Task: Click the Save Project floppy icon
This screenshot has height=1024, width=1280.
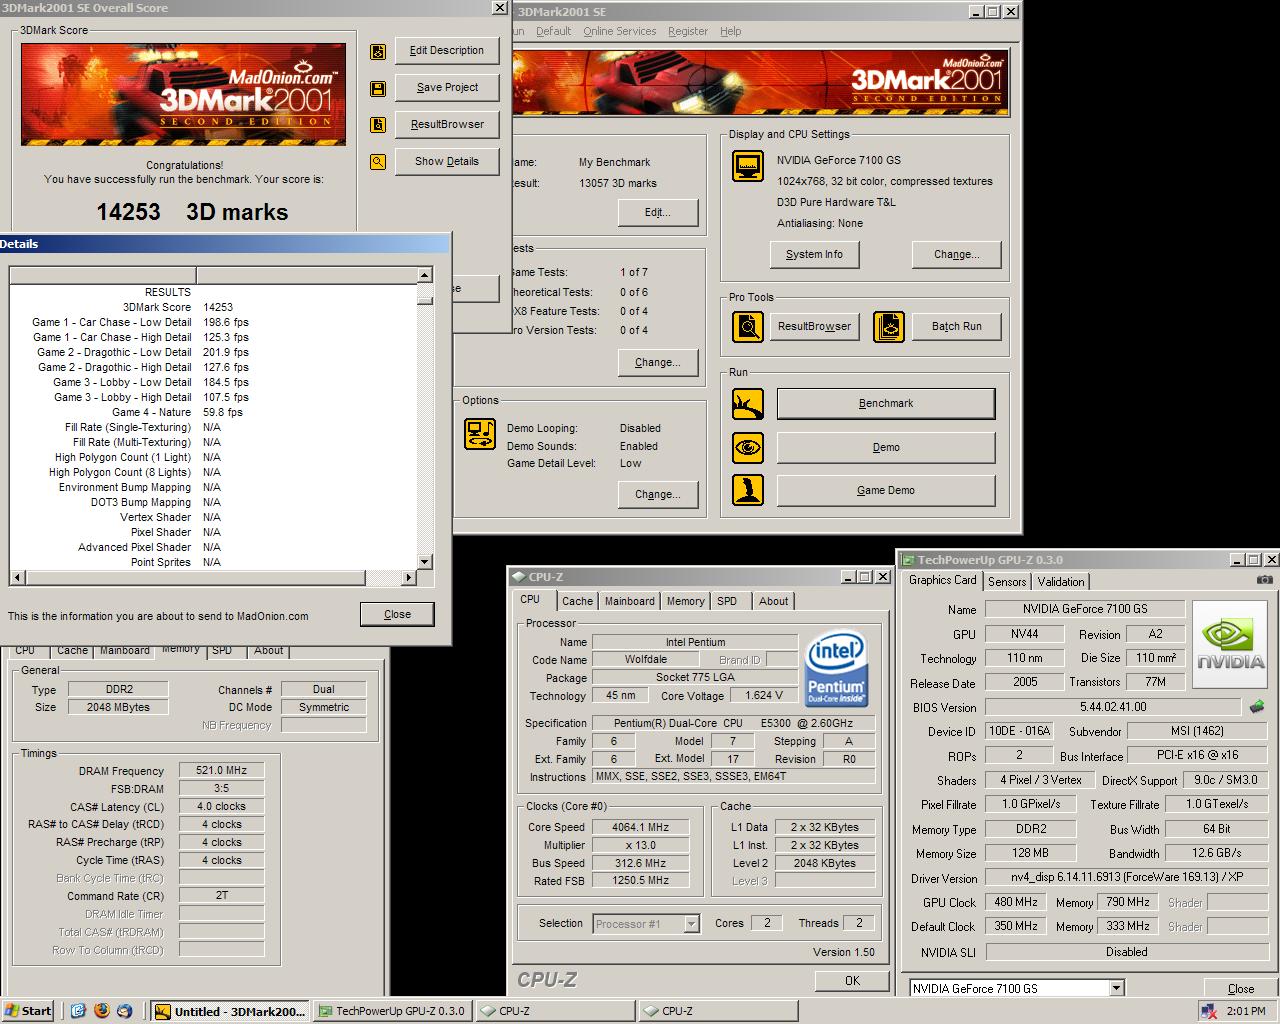Action: pyautogui.click(x=378, y=89)
